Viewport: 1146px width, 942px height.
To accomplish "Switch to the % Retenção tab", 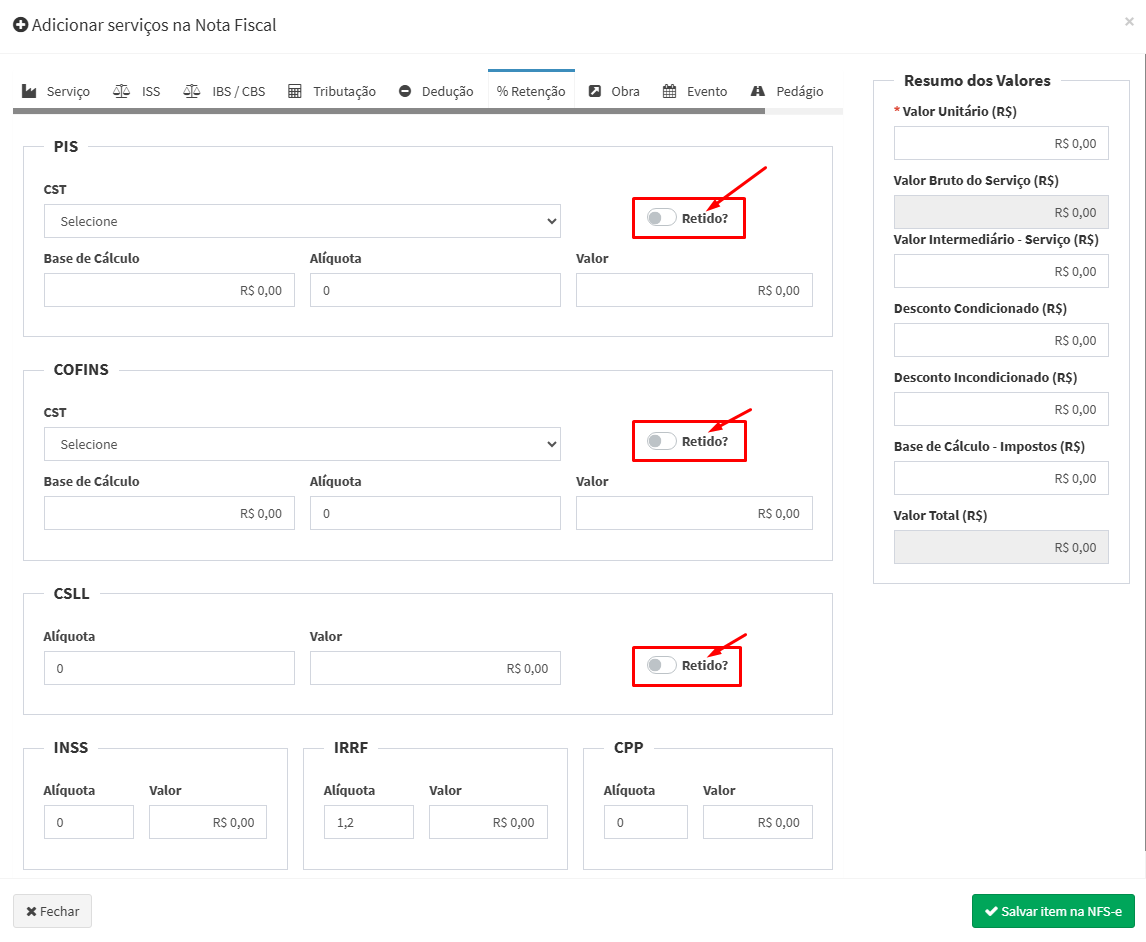I will [531, 91].
